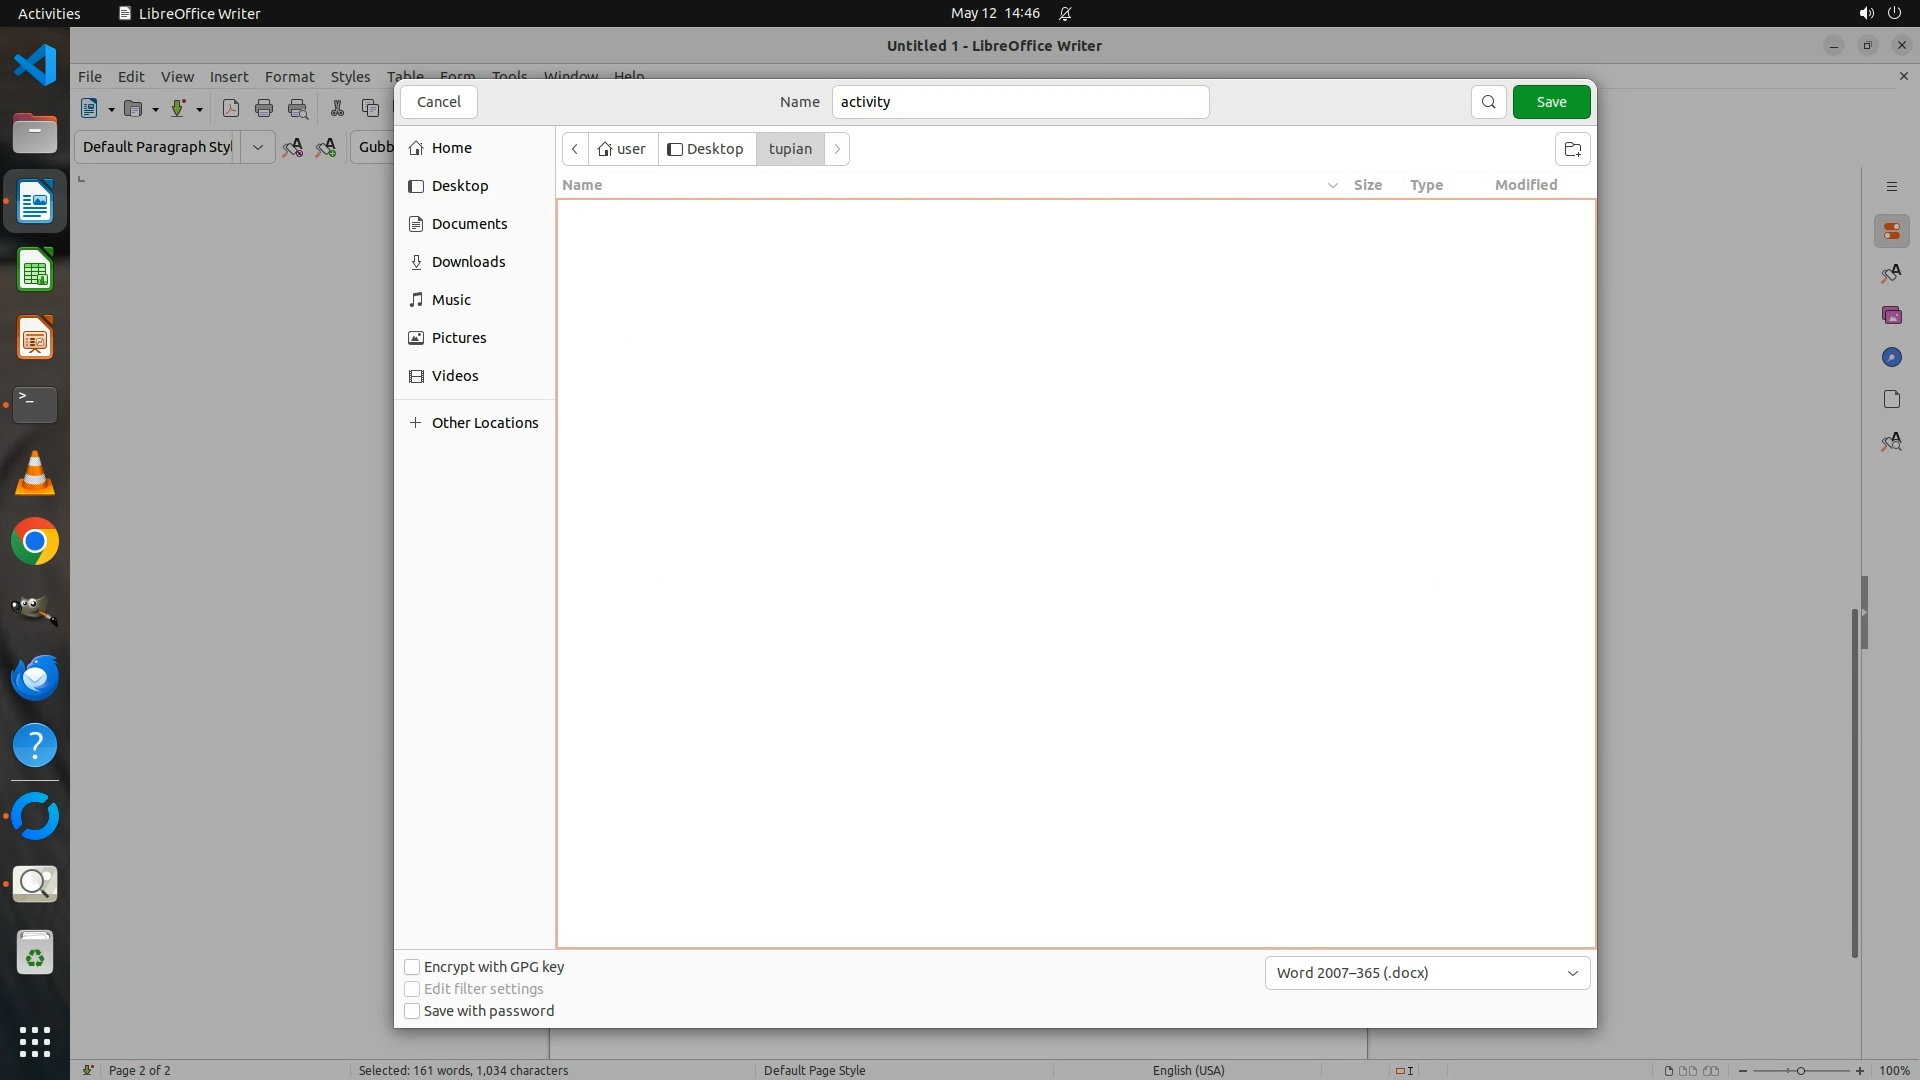Enable Encrypt with GPG key checkbox
The image size is (1920, 1080).
(412, 967)
